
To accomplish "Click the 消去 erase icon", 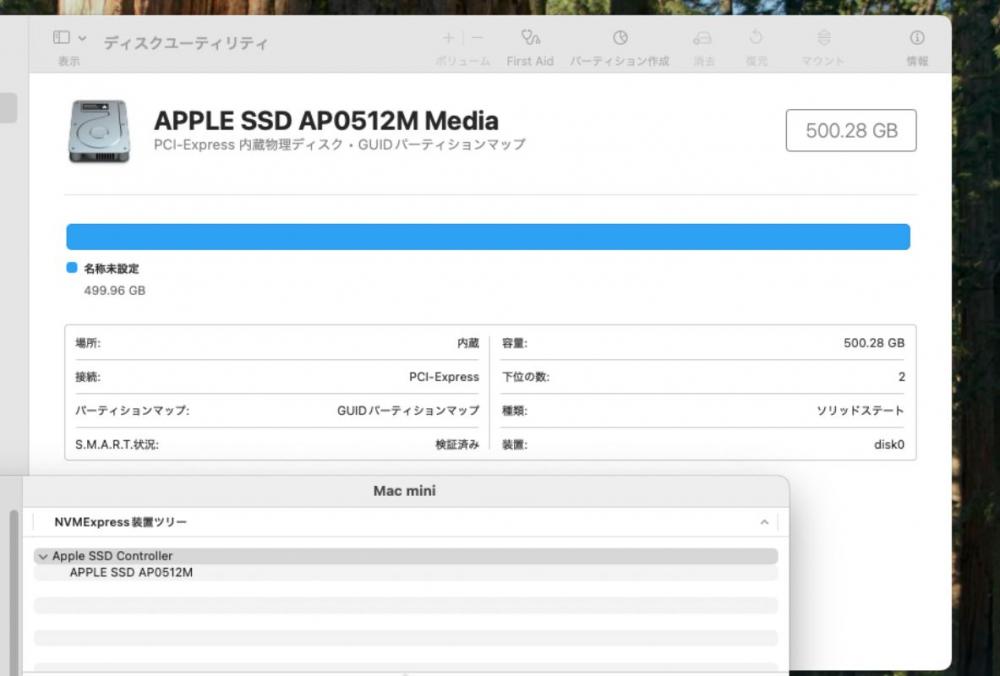I will tap(702, 38).
